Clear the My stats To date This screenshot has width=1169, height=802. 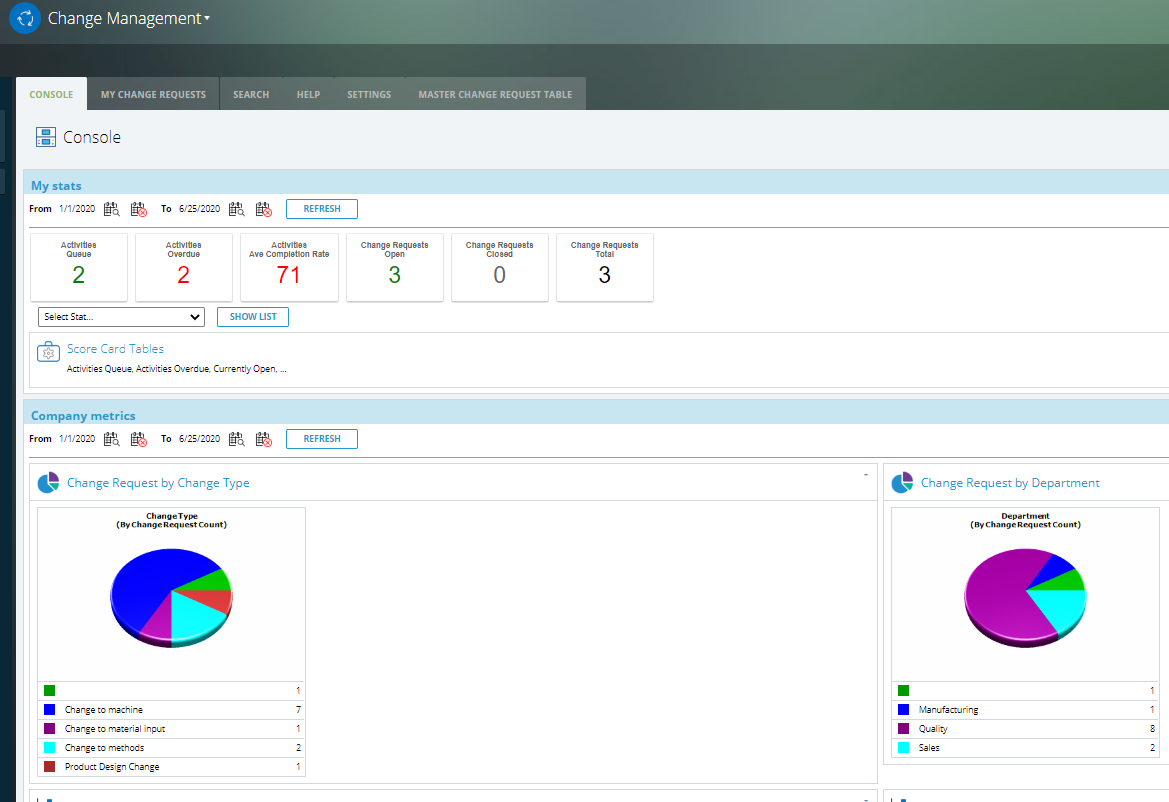tap(263, 209)
